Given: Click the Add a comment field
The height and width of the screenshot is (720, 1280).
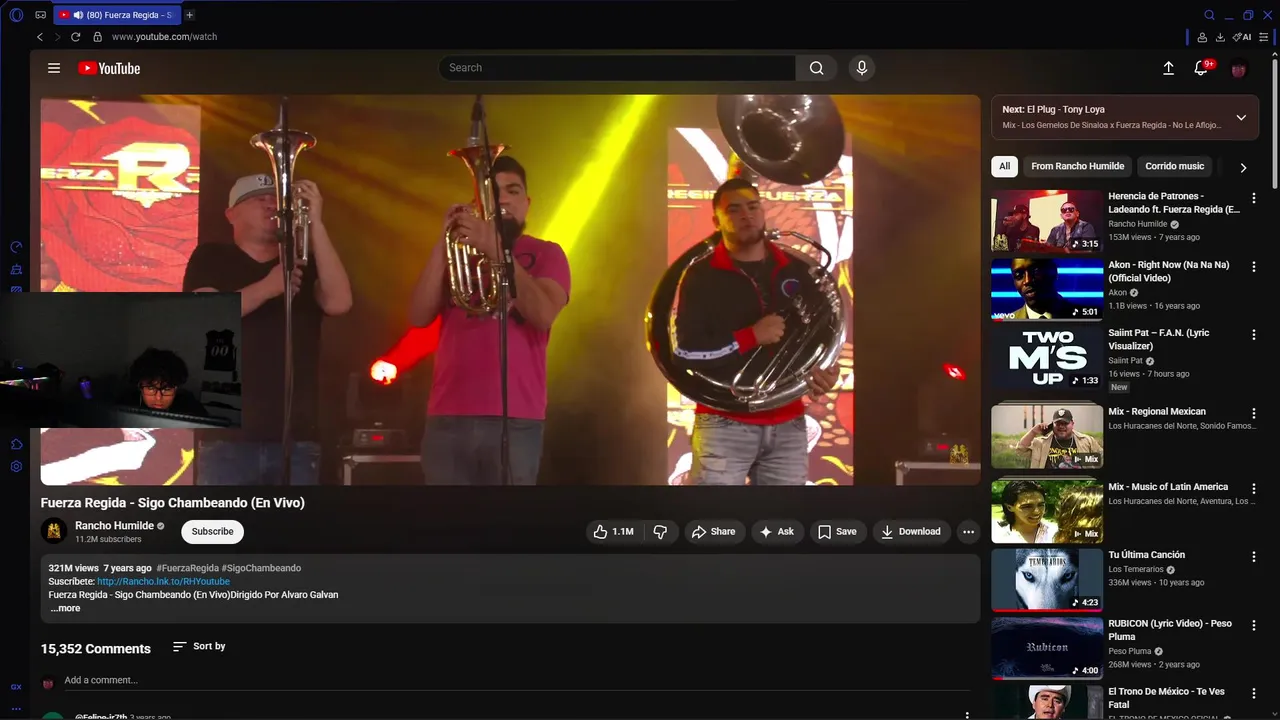Looking at the screenshot, I should coord(517,680).
